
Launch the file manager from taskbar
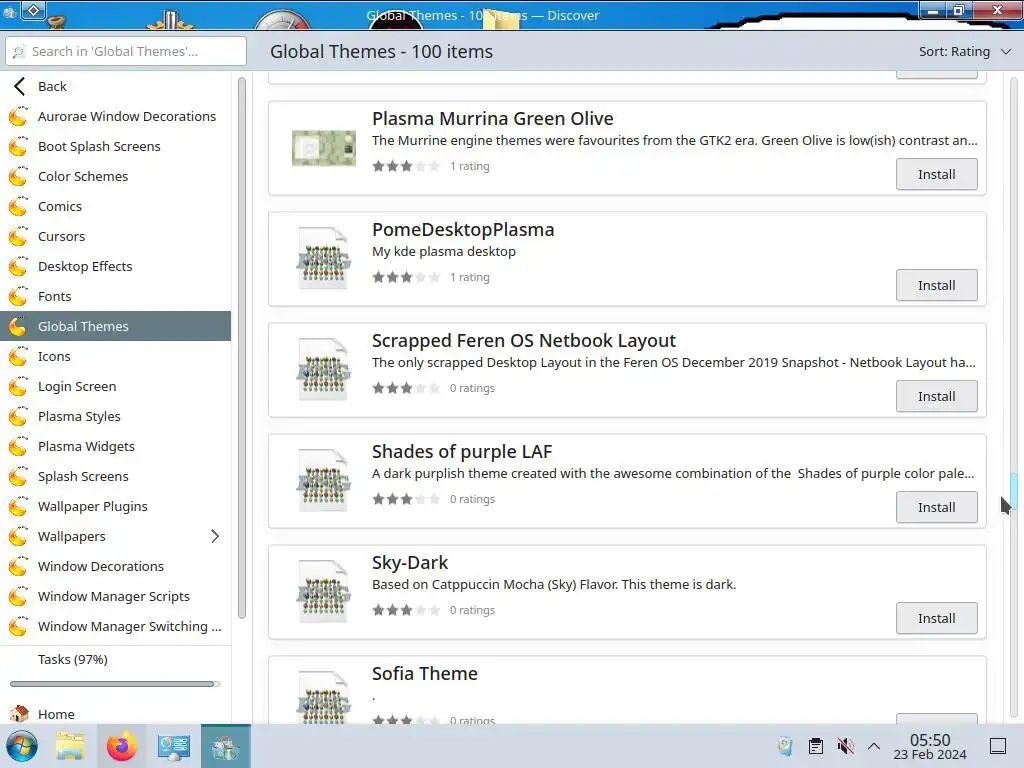70,746
